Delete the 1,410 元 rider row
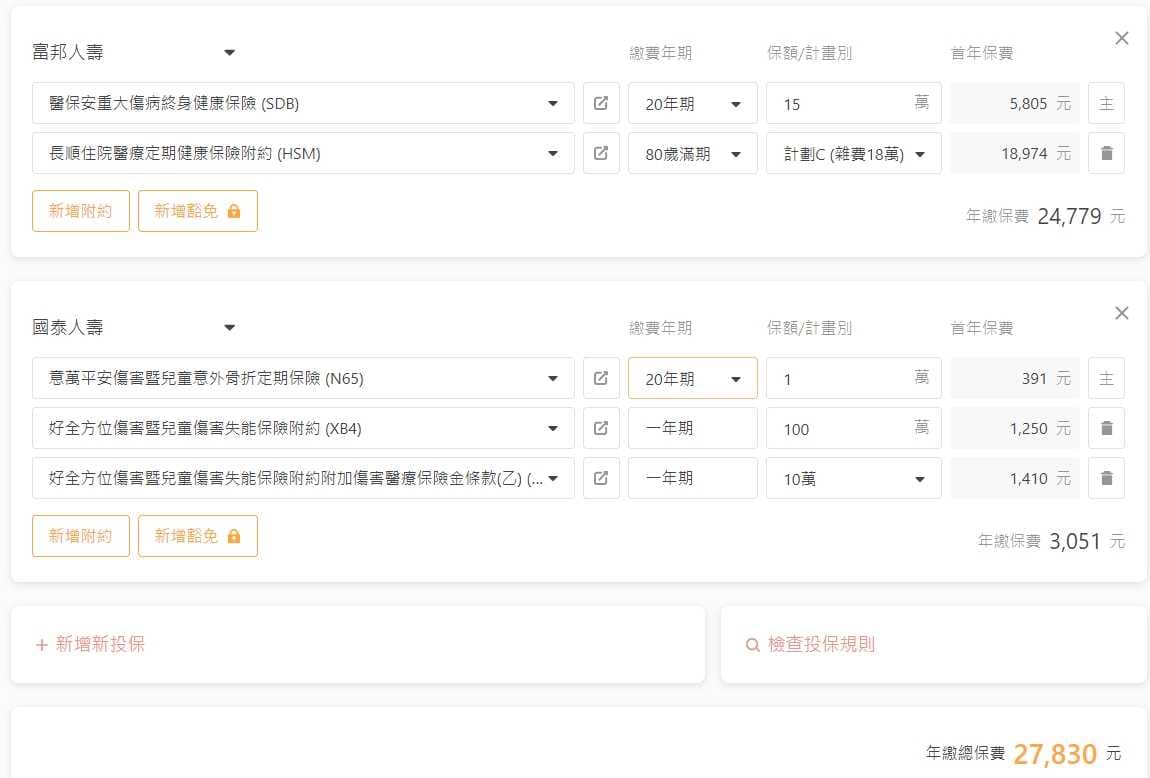Image resolution: width=1150 pixels, height=778 pixels. point(1106,478)
